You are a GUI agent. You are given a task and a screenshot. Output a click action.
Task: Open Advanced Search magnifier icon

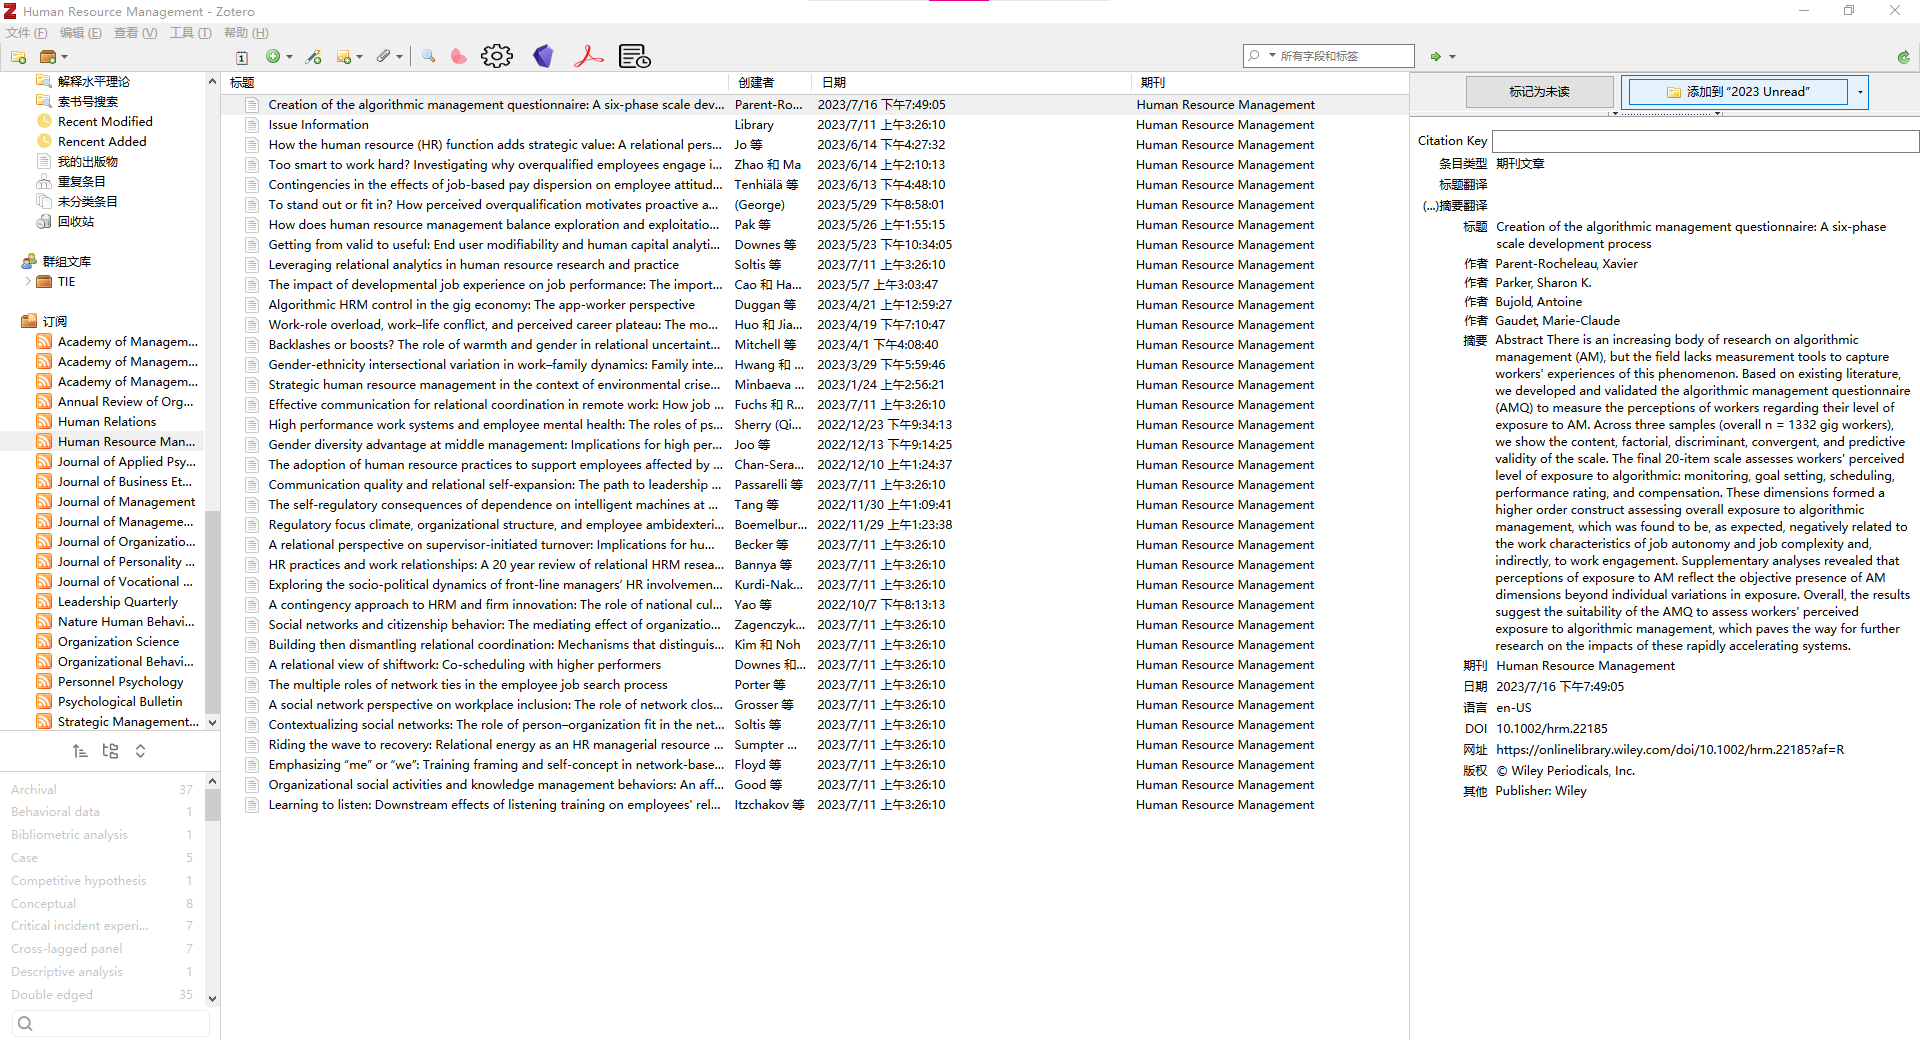[x=428, y=57]
